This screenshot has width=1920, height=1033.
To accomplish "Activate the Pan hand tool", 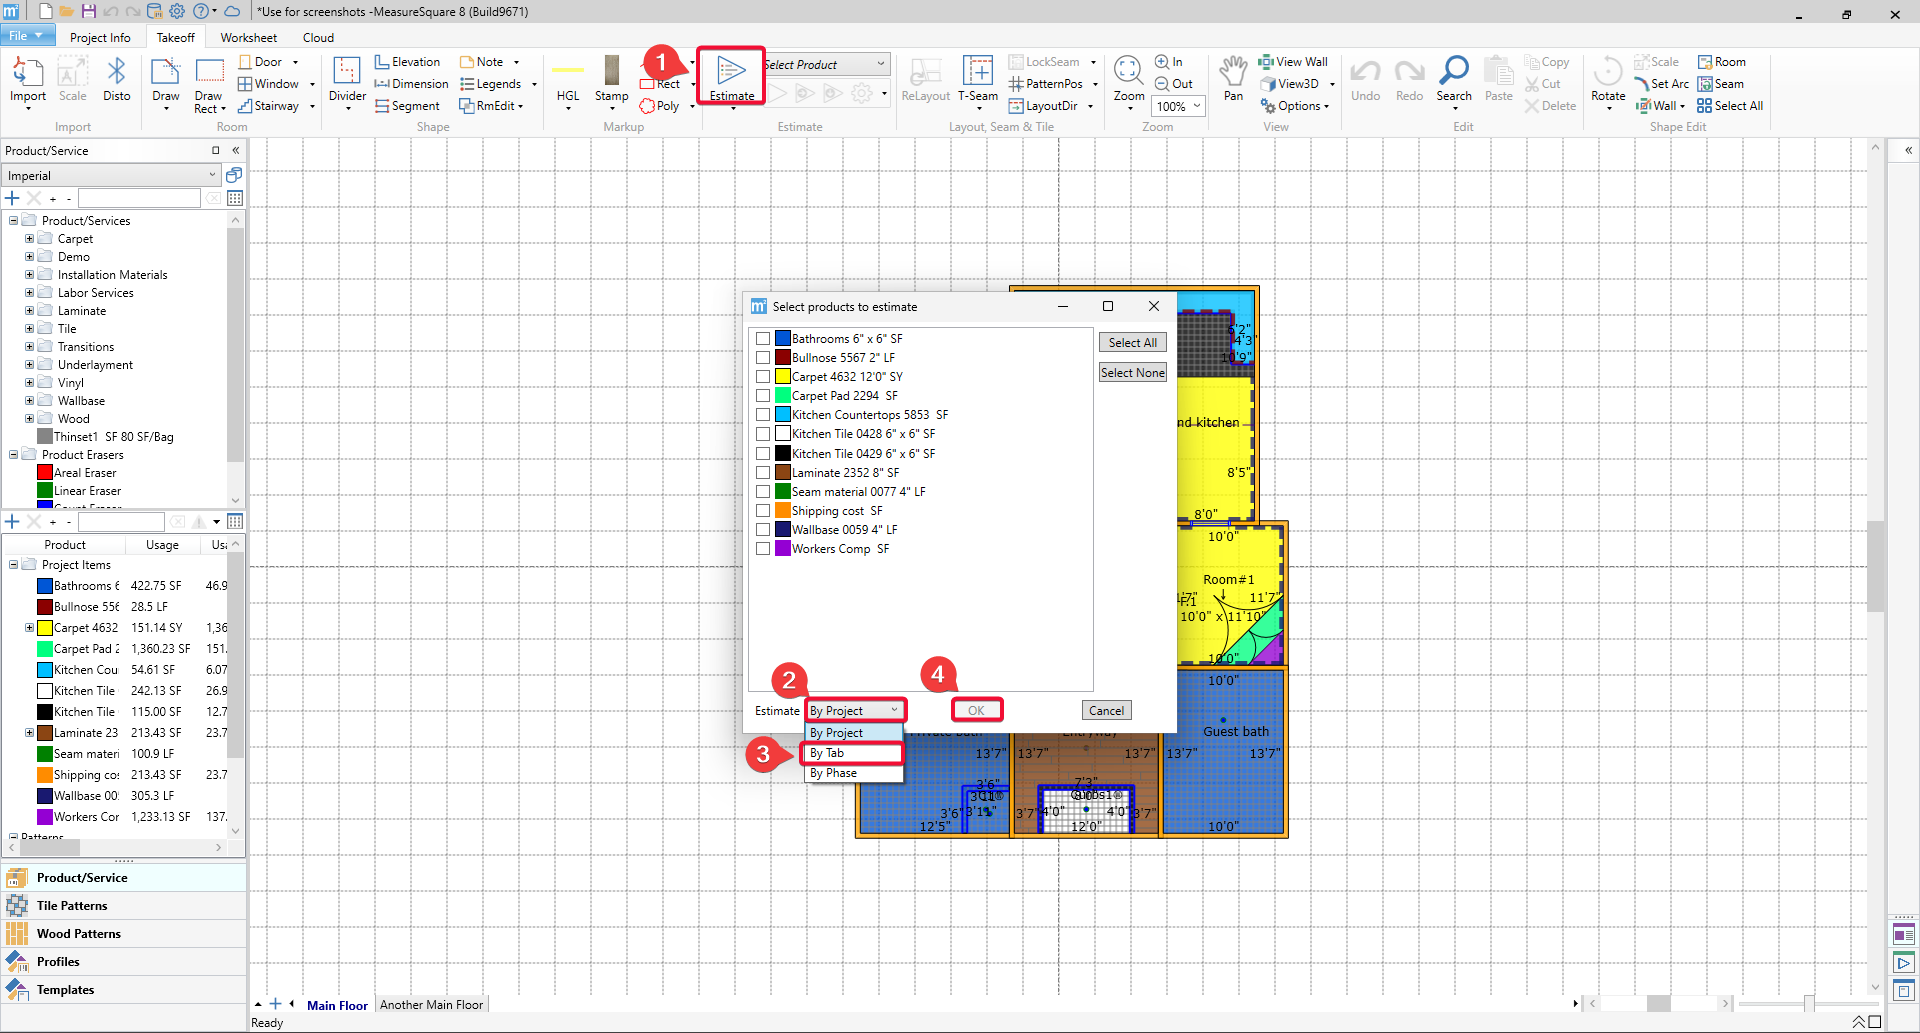I will click(x=1234, y=78).
